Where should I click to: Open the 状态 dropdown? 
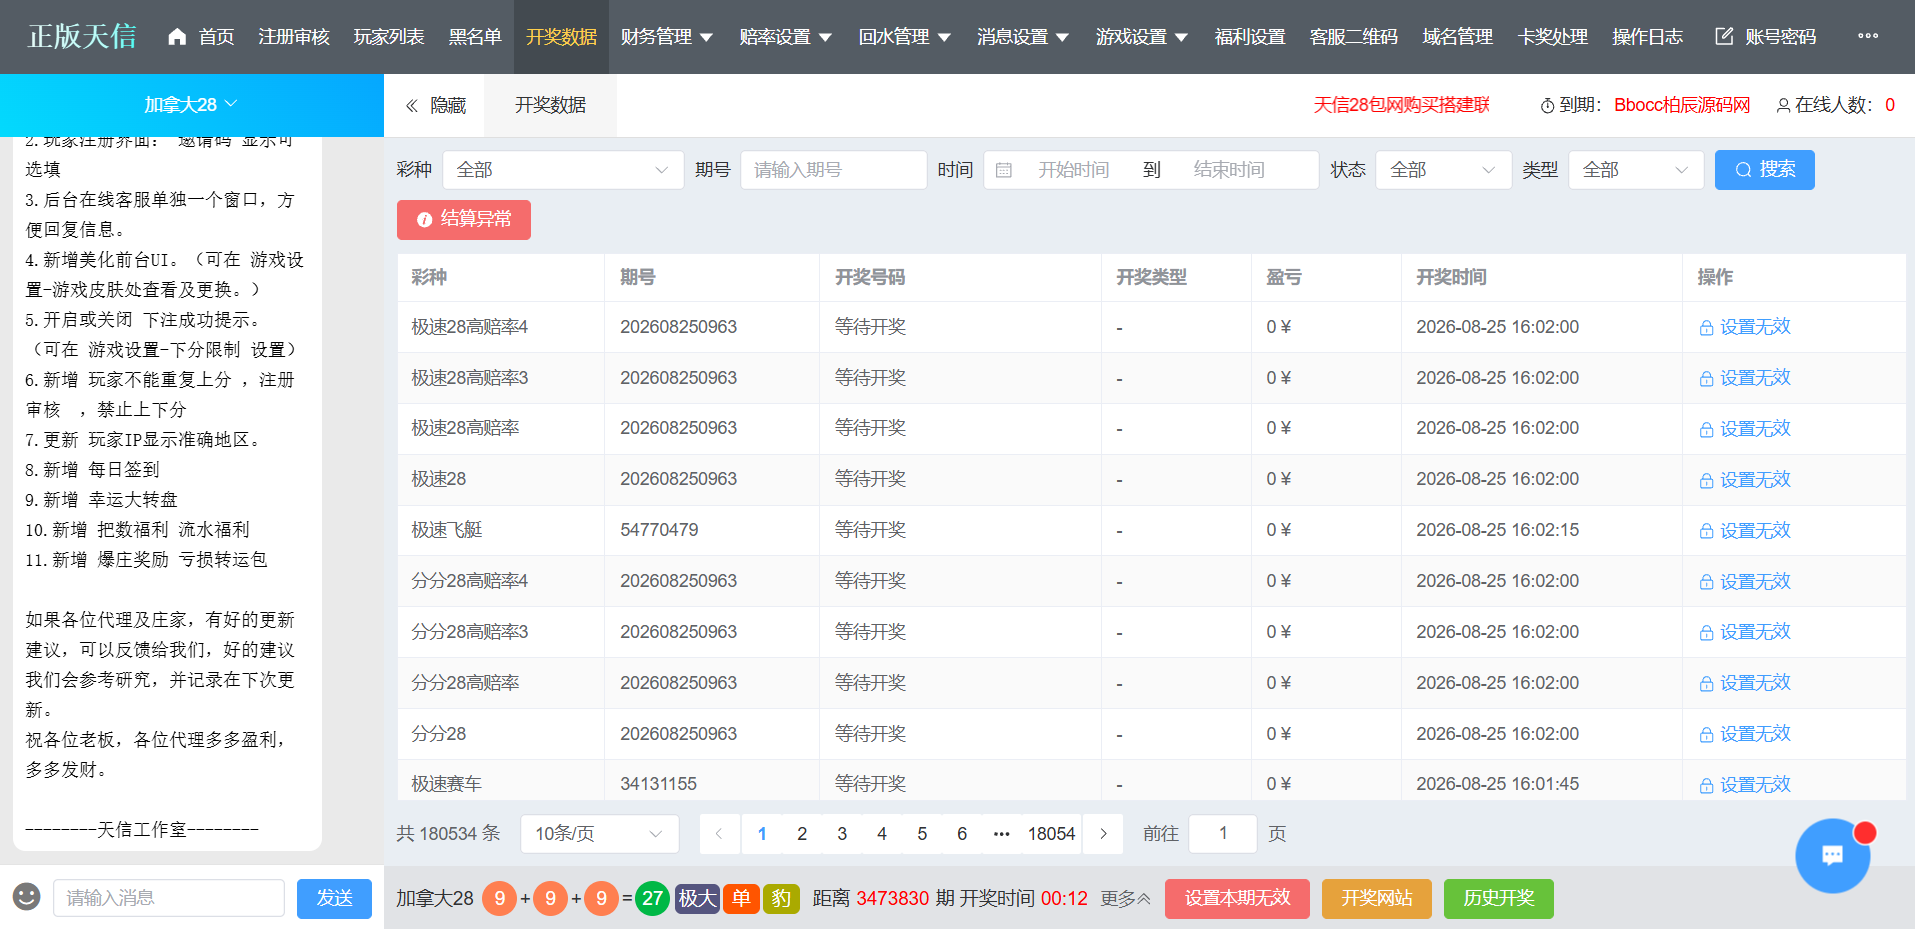[x=1443, y=170]
